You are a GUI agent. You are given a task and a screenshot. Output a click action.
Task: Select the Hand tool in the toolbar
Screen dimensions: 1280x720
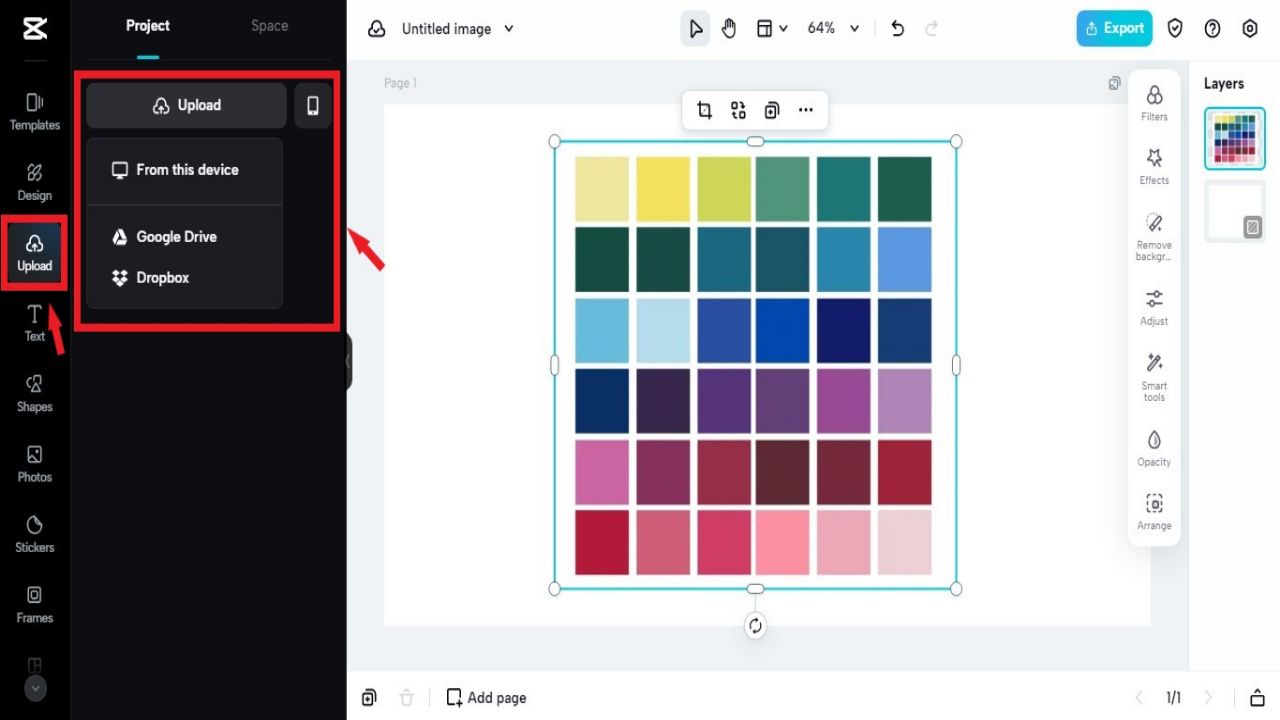(729, 28)
